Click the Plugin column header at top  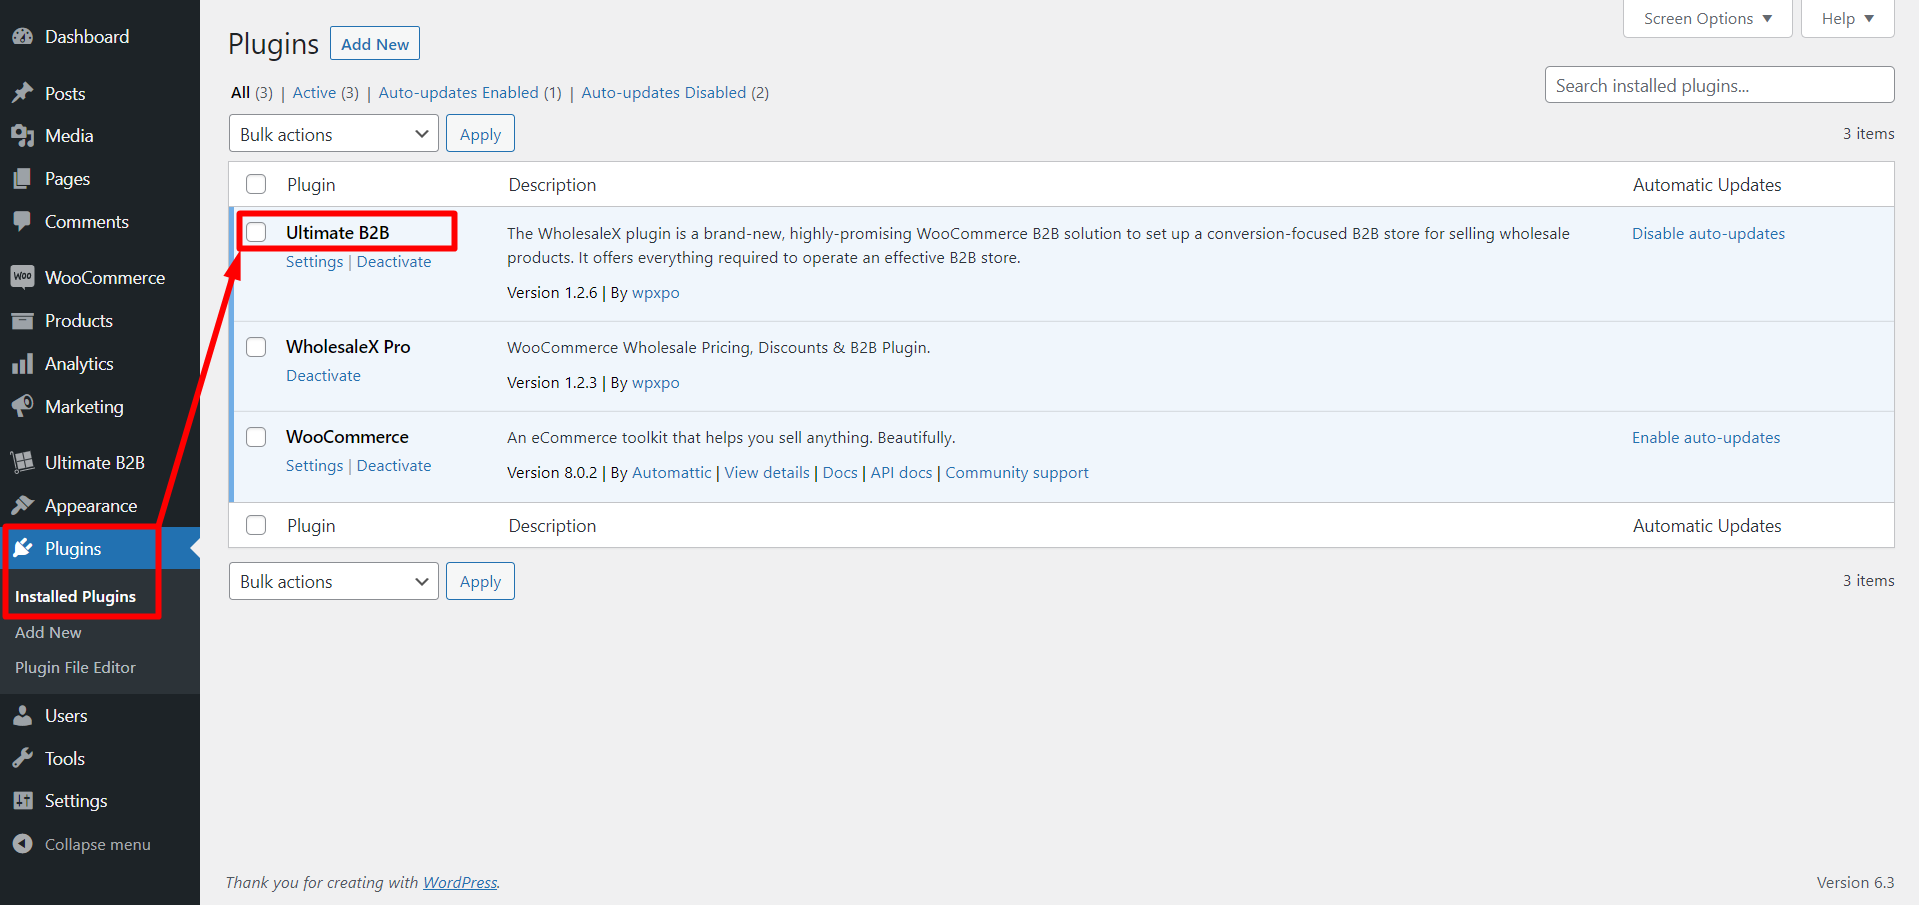point(311,185)
